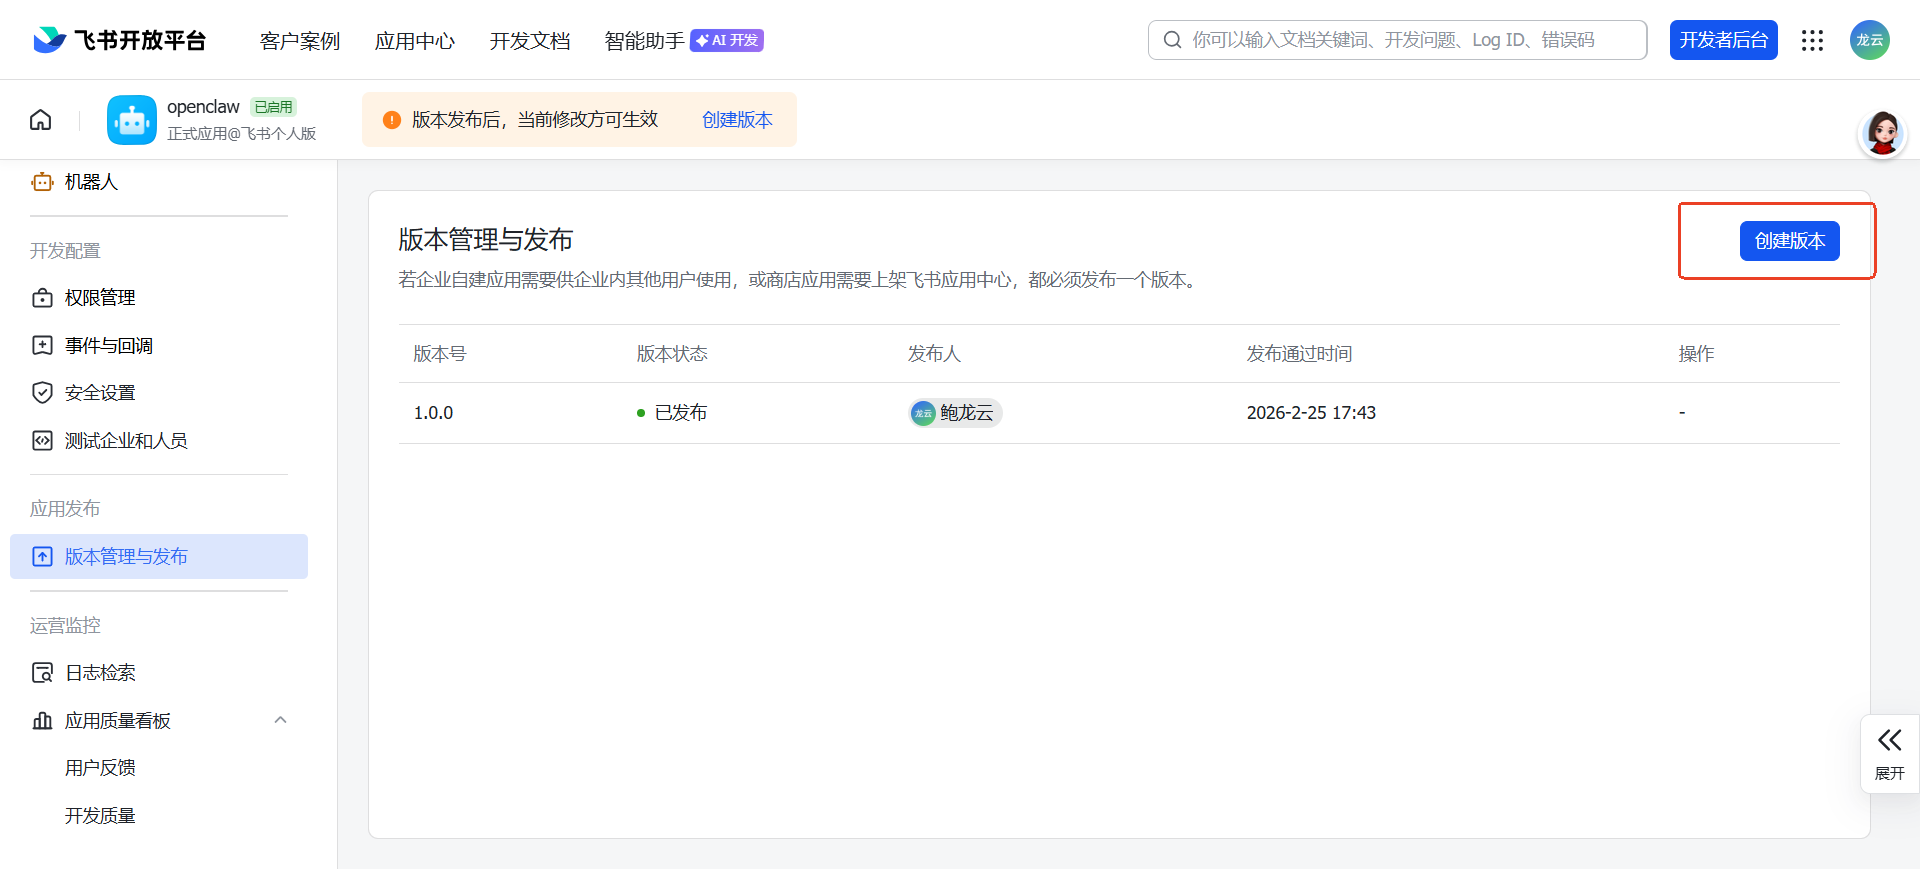1920x869 pixels.
Task: Click the 开发者后台 button
Action: coord(1723,40)
